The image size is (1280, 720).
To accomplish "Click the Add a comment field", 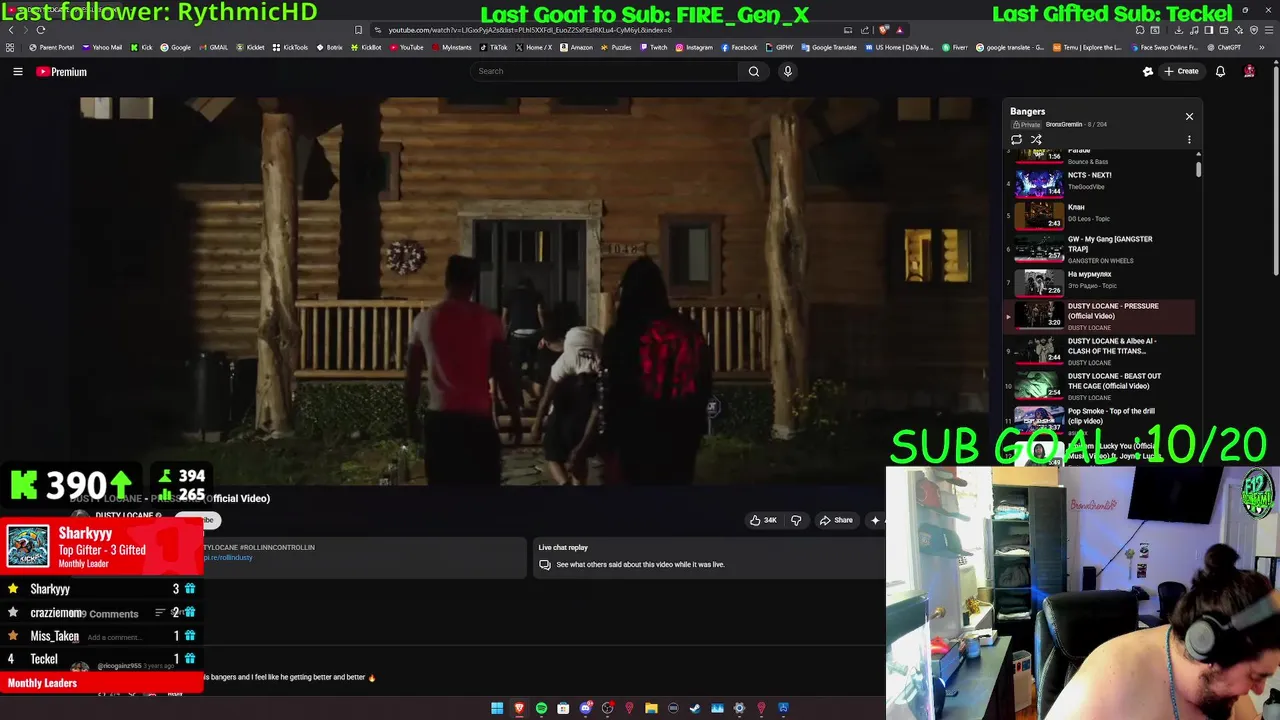I will 113,637.
